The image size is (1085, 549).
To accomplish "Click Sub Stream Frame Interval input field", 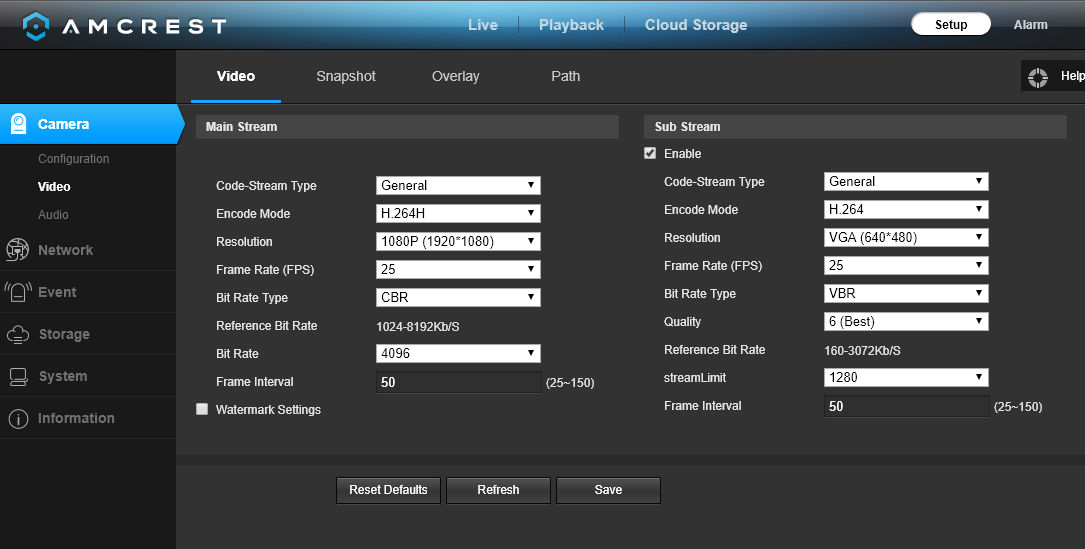I will pyautogui.click(x=906, y=406).
